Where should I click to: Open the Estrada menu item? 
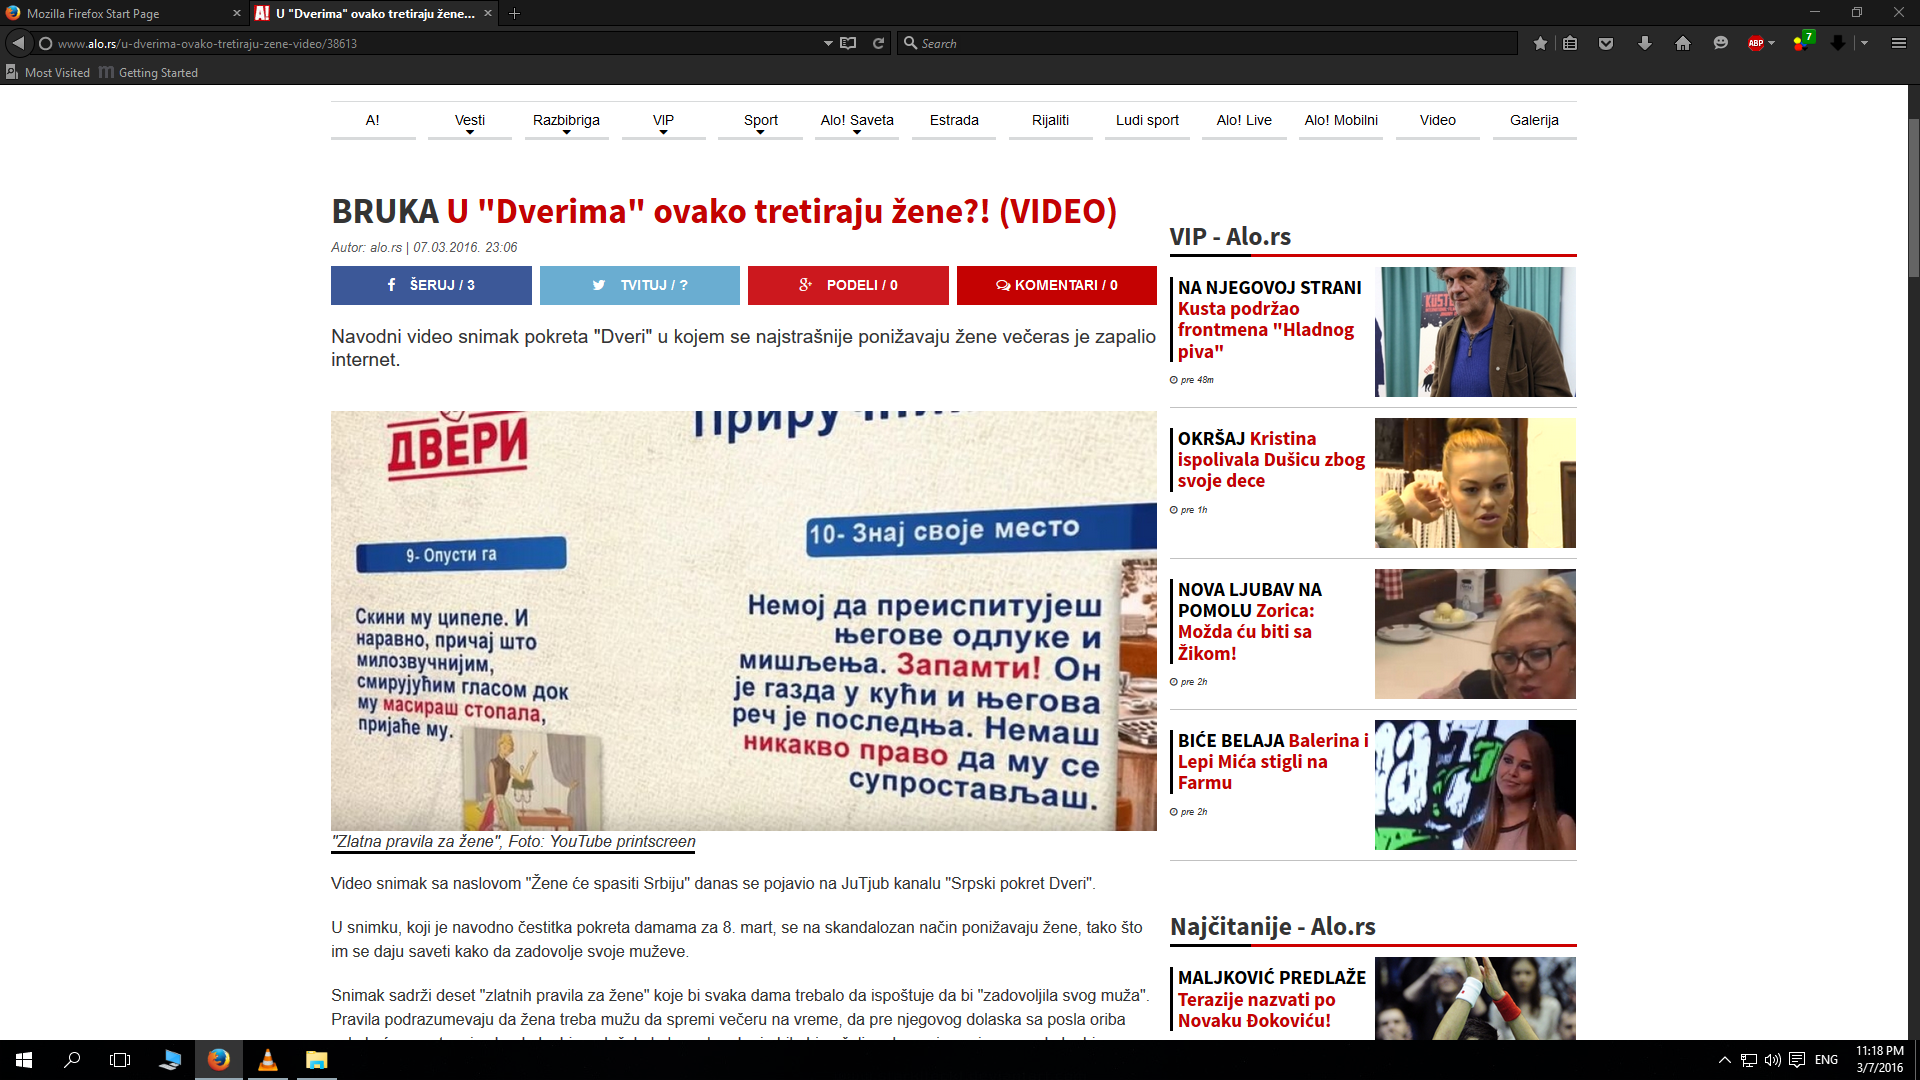point(953,120)
